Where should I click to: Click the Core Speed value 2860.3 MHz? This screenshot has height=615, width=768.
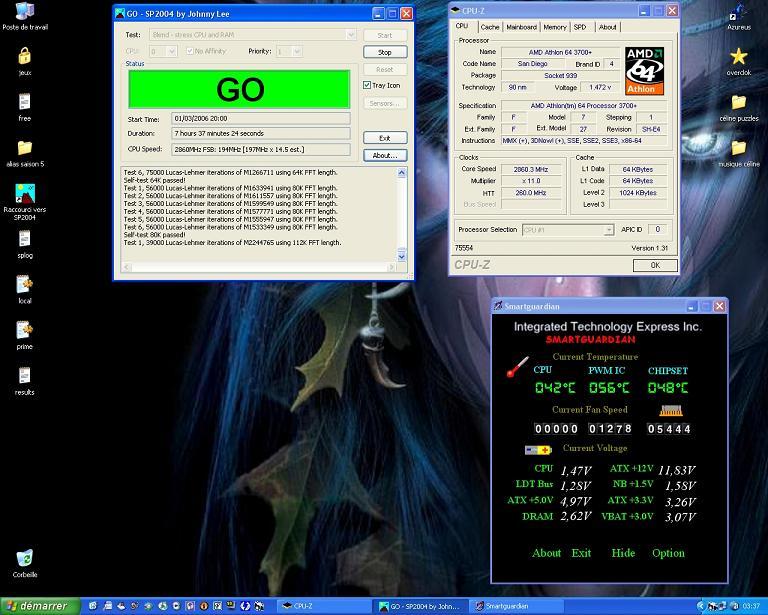pos(530,169)
